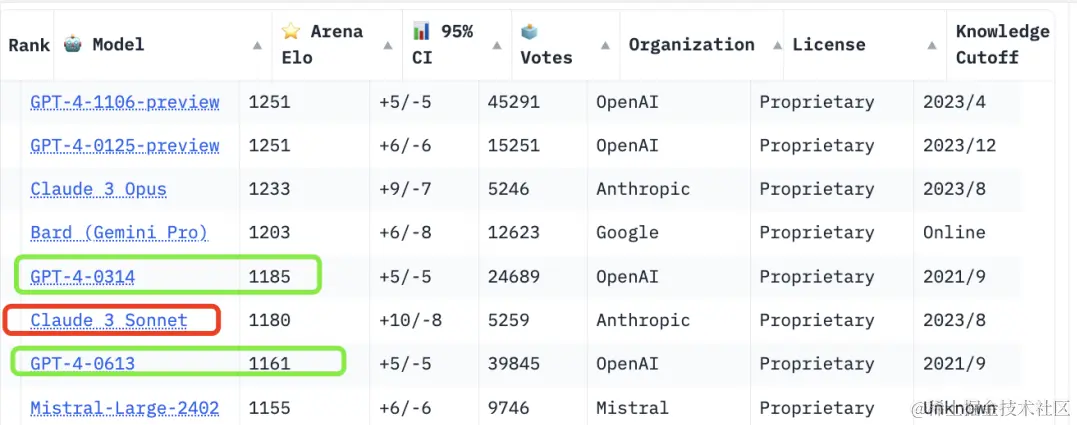
Task: Click the bar chart icon in 95% CI header
Action: coord(421,31)
